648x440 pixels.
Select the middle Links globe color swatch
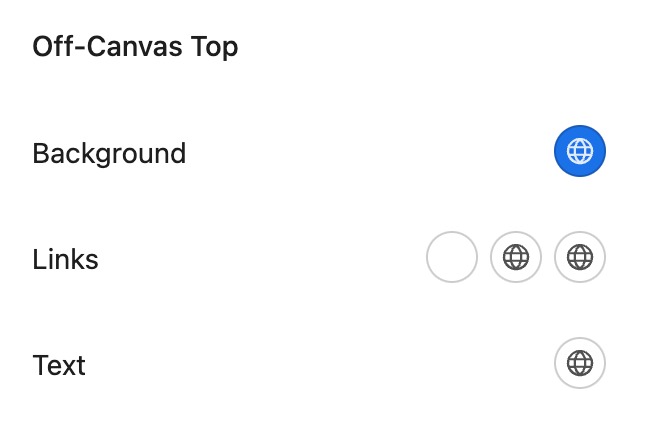pyautogui.click(x=516, y=257)
